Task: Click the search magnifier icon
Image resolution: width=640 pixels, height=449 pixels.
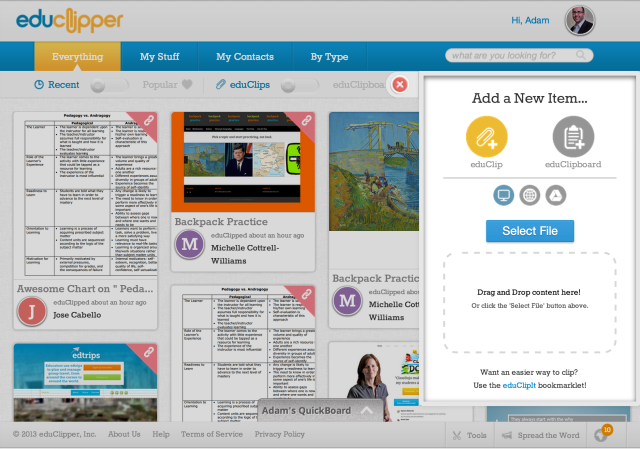Action: (x=581, y=55)
